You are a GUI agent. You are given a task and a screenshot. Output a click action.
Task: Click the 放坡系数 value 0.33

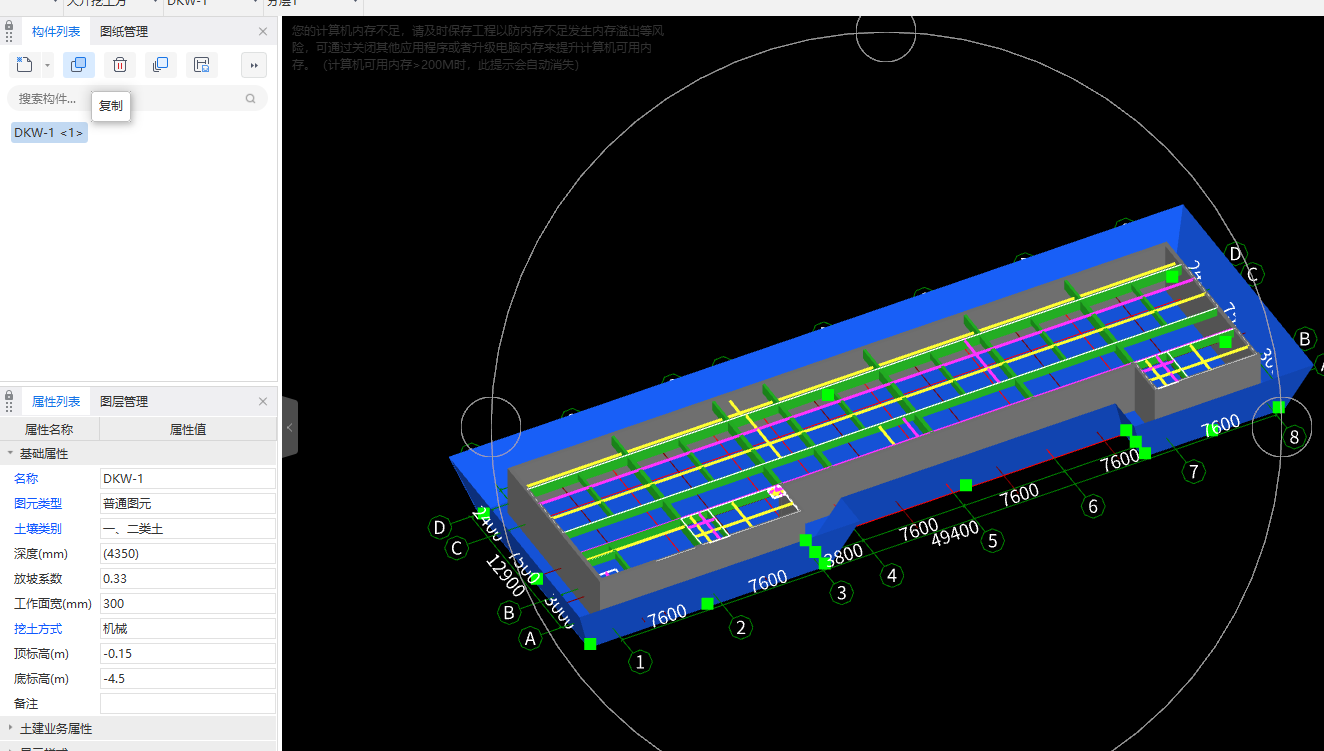pyautogui.click(x=187, y=578)
